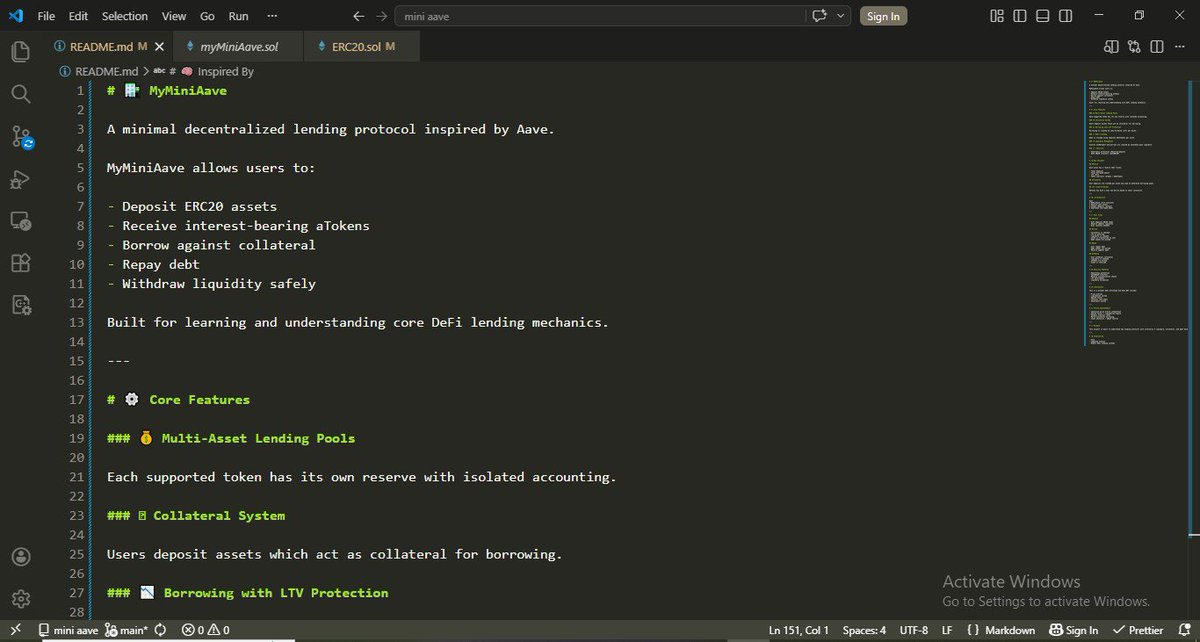
Task: Open the Search view
Action: point(21,94)
